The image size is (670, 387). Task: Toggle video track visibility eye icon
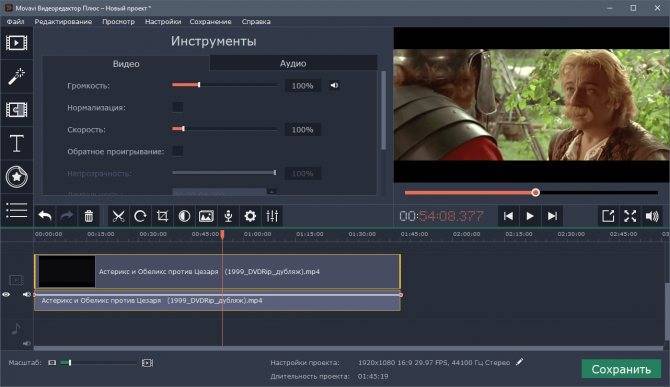6,294
